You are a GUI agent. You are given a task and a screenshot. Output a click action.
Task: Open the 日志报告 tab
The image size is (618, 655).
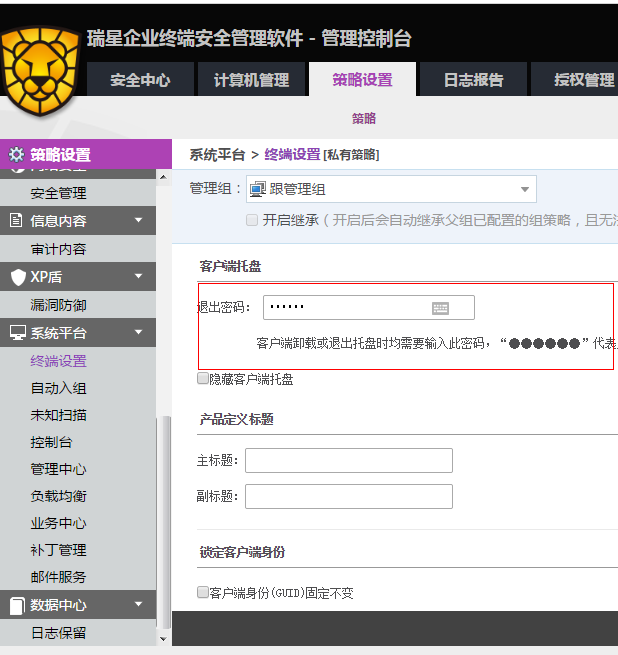click(473, 79)
